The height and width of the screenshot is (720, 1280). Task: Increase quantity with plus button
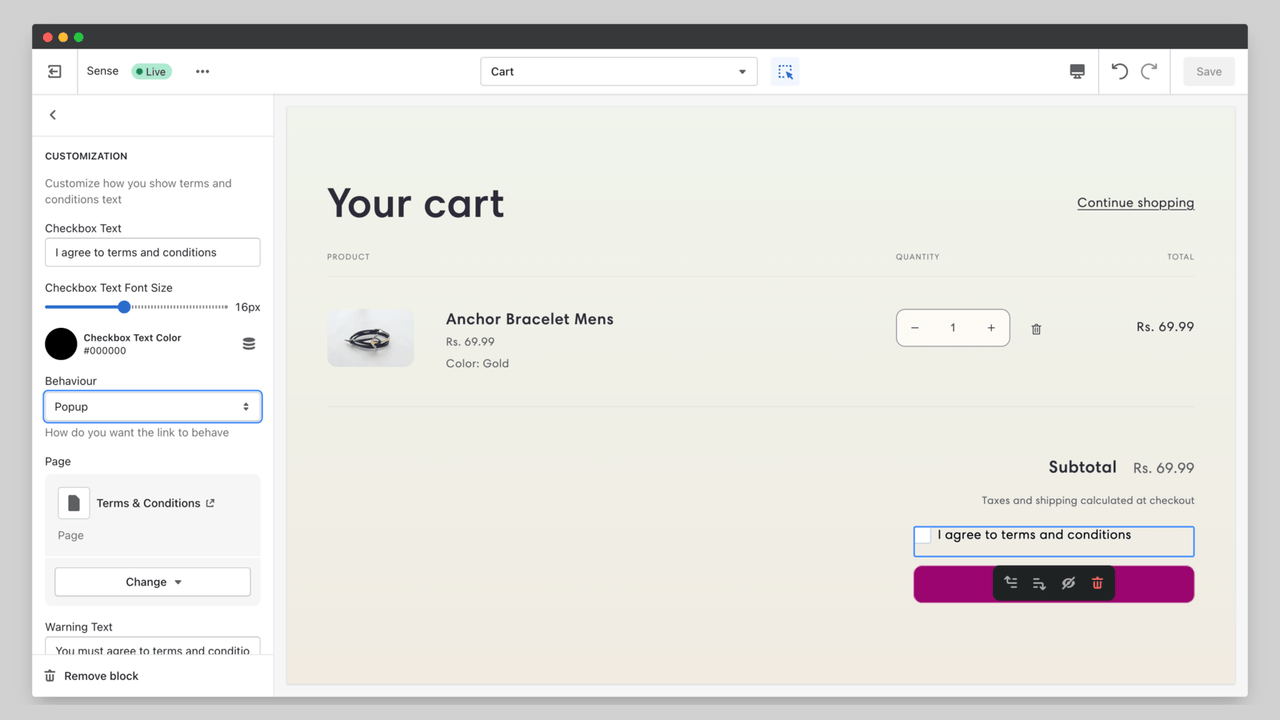click(991, 328)
